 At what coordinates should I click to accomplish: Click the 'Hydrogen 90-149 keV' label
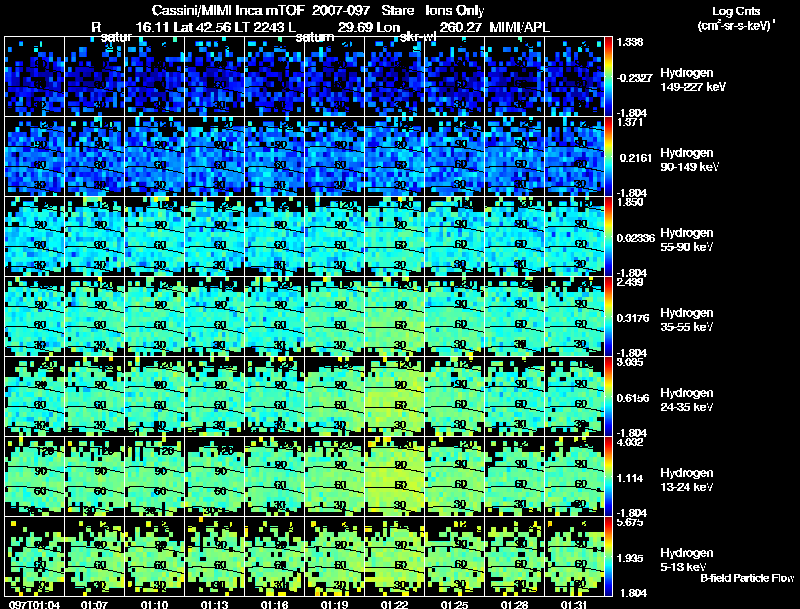point(689,160)
